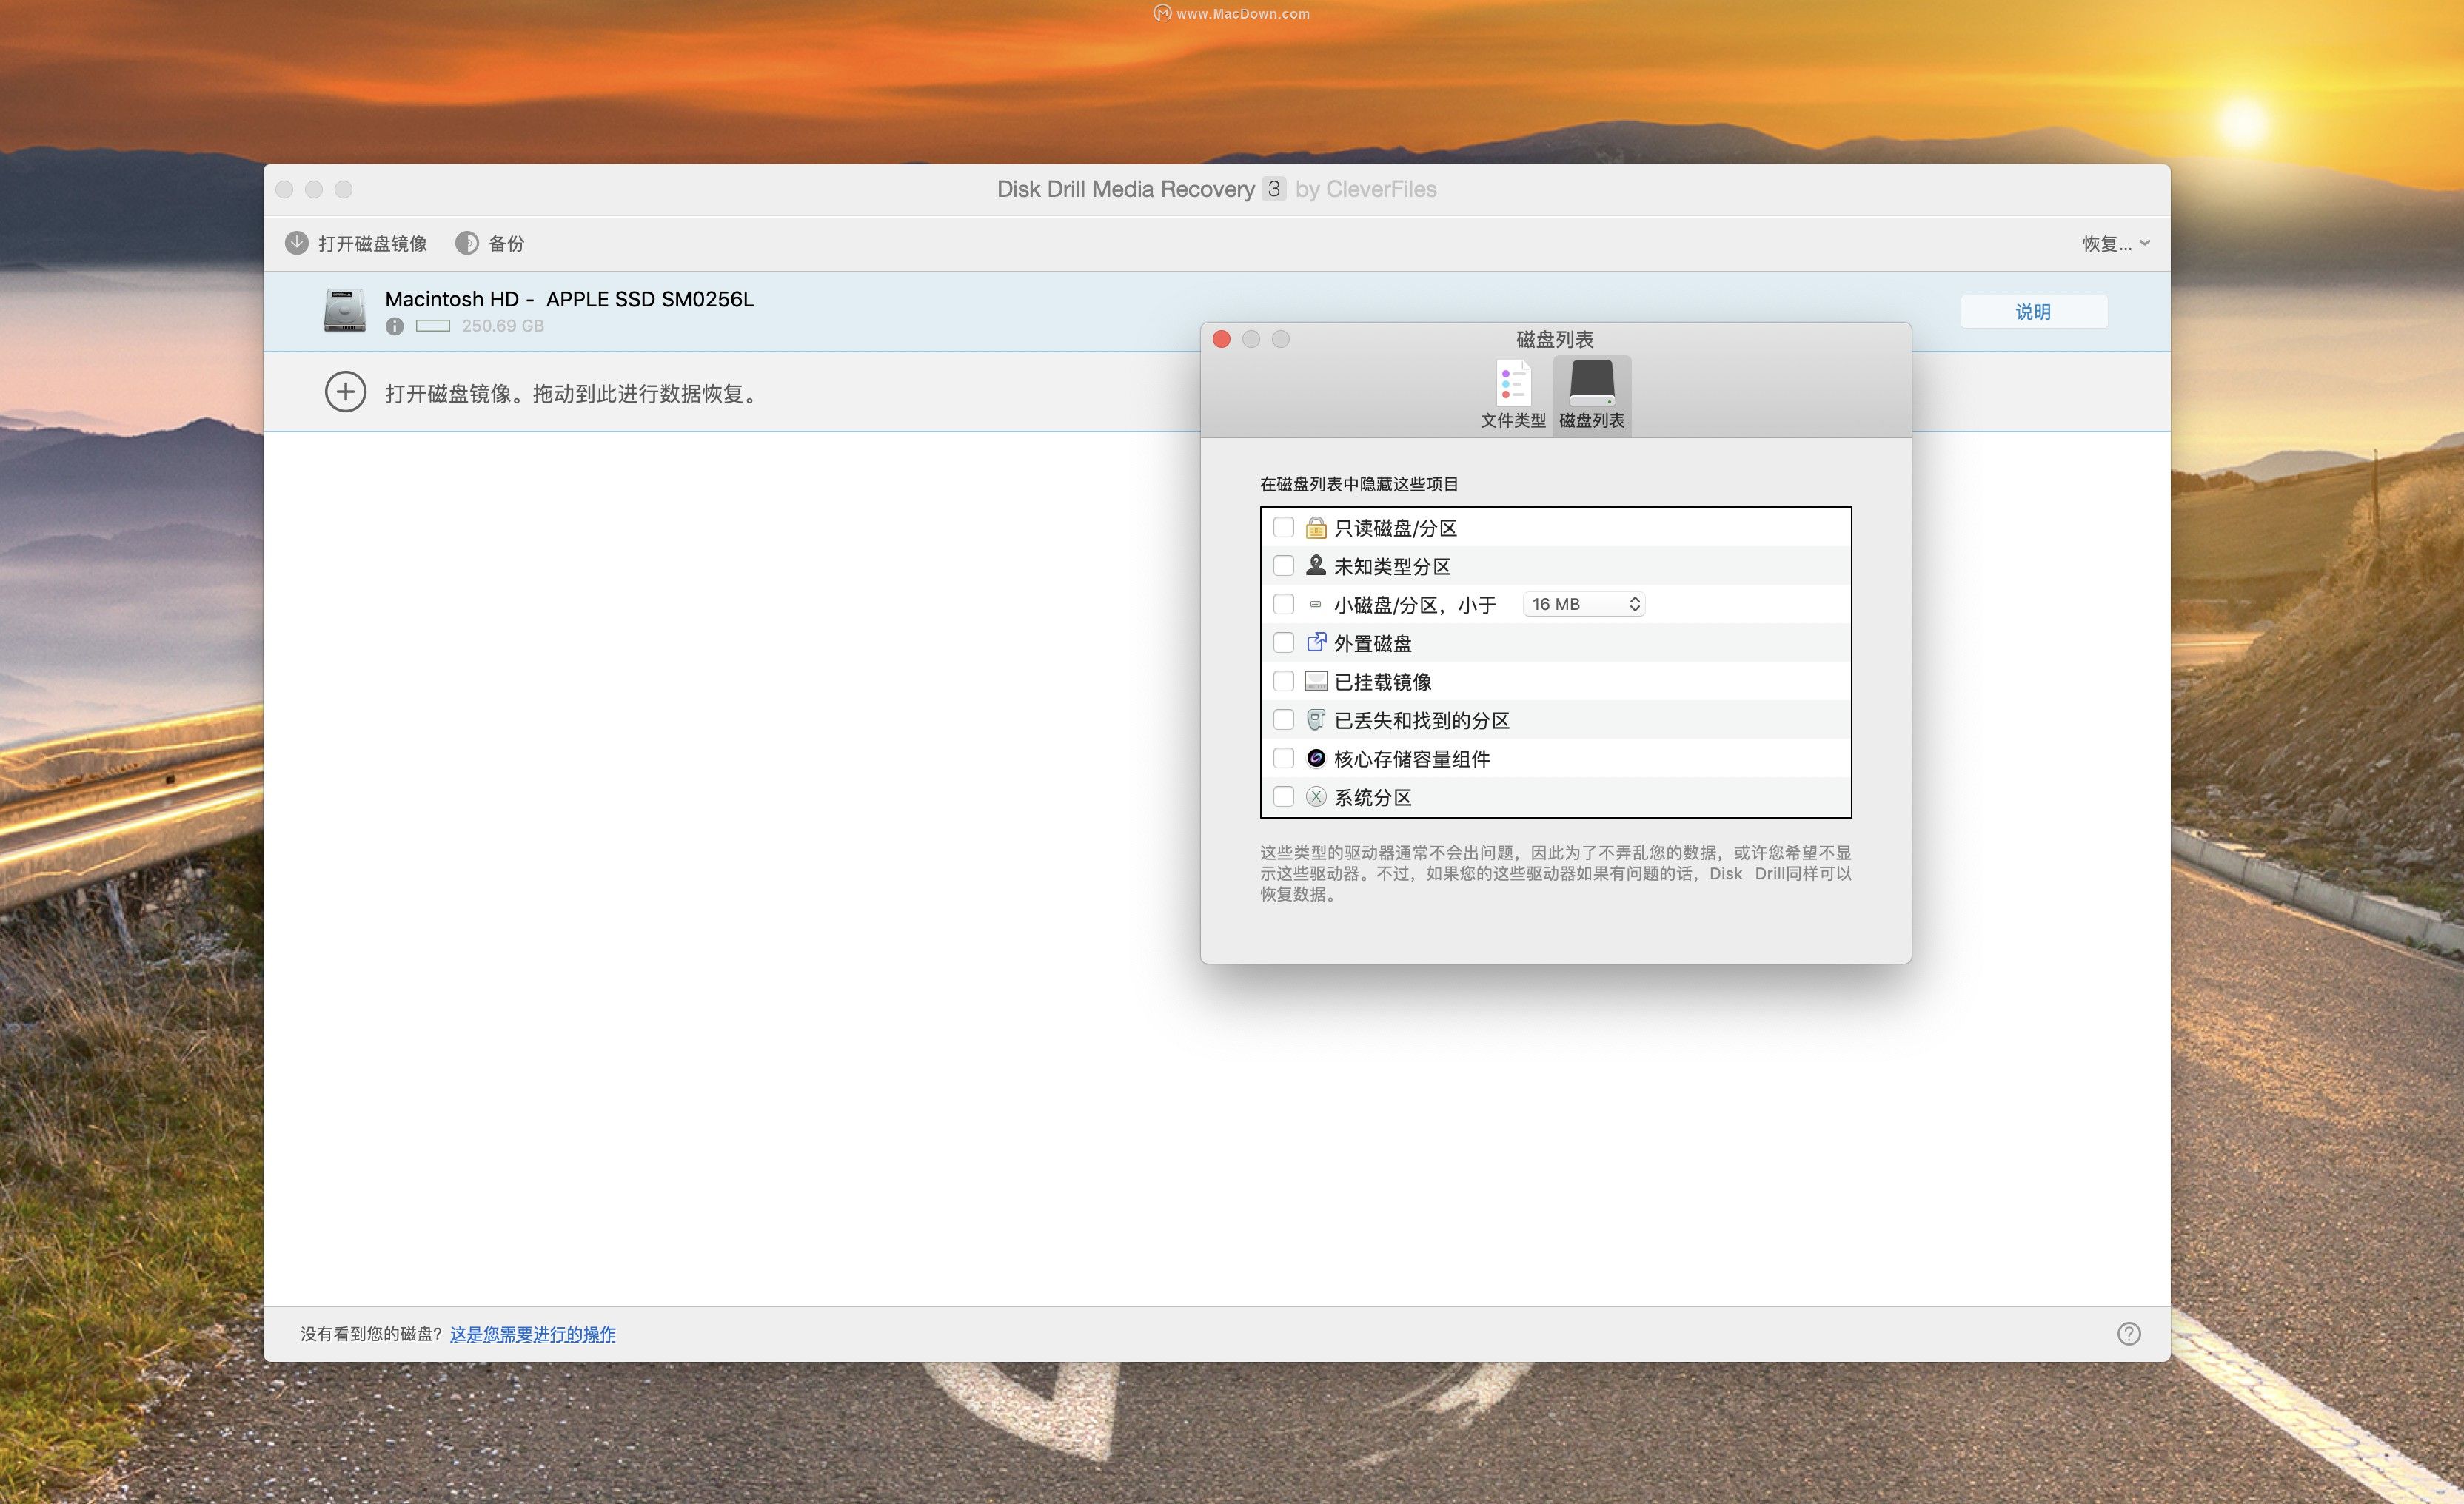Click the half-circle Backup icon
The height and width of the screenshot is (1504, 2464).
tap(467, 243)
